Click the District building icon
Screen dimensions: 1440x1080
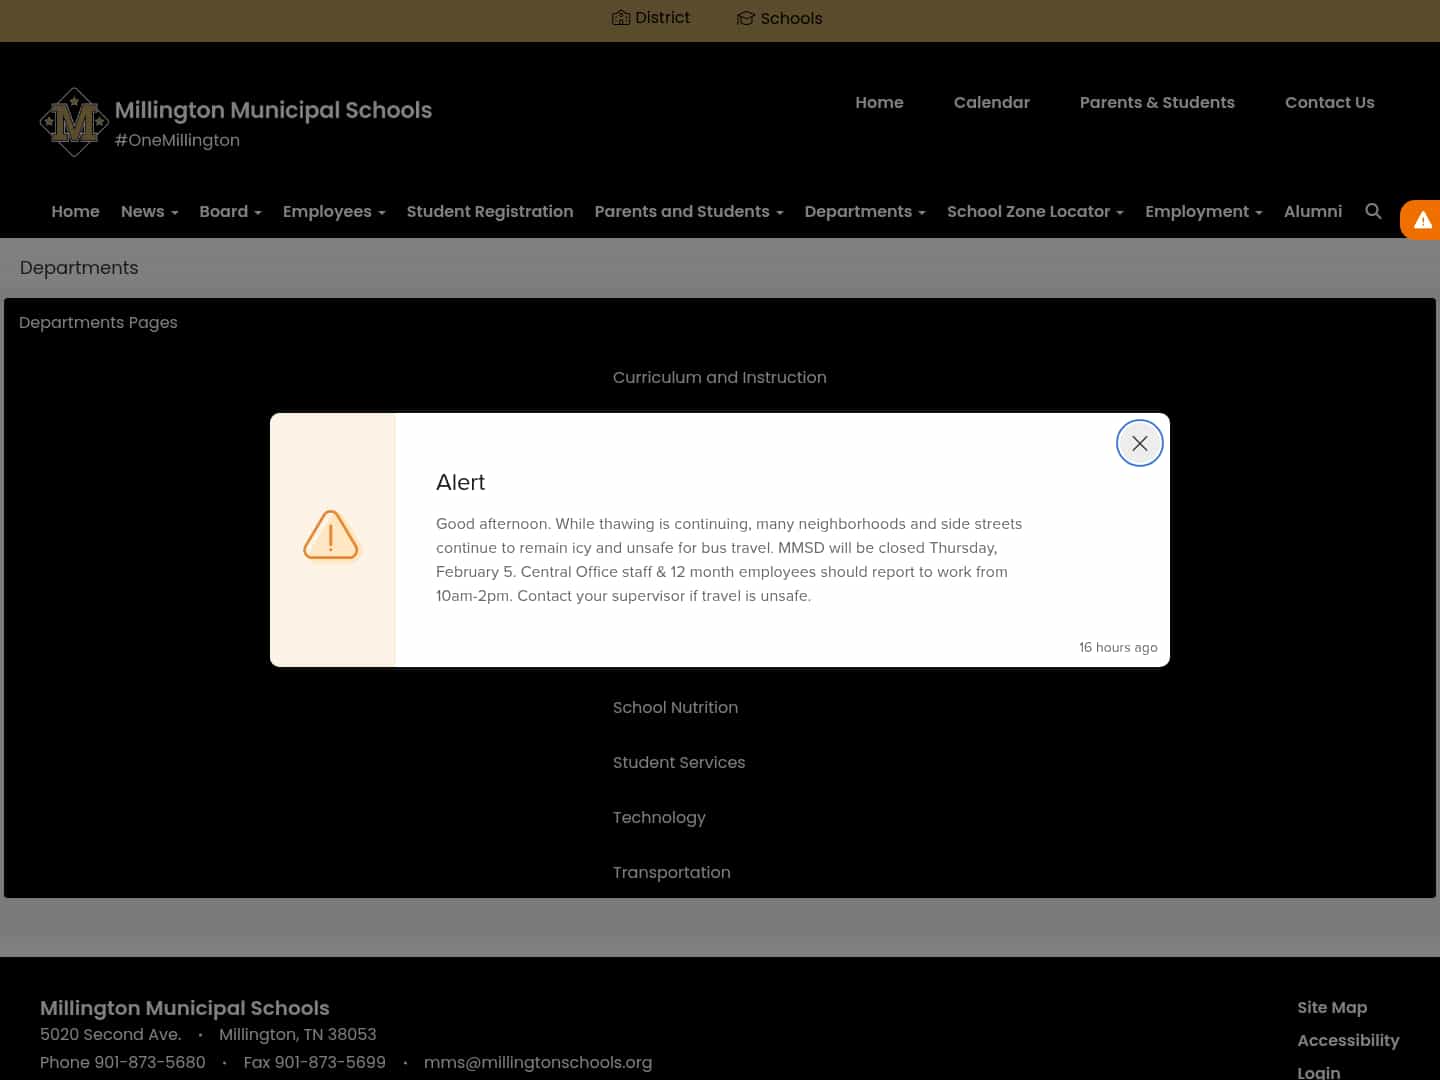tap(621, 17)
